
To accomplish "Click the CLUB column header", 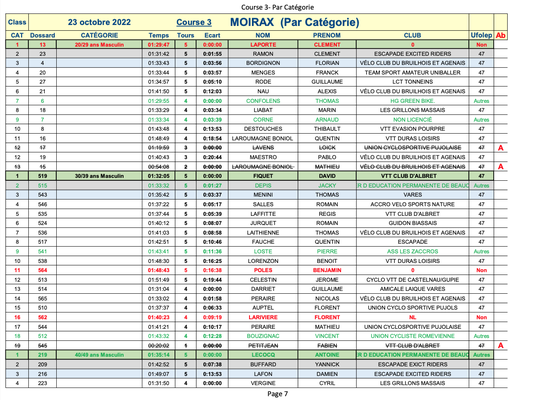I will click(412, 35).
